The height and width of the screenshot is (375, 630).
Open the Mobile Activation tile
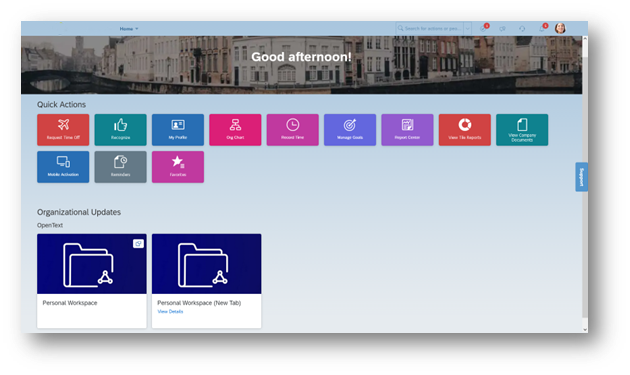pos(63,167)
